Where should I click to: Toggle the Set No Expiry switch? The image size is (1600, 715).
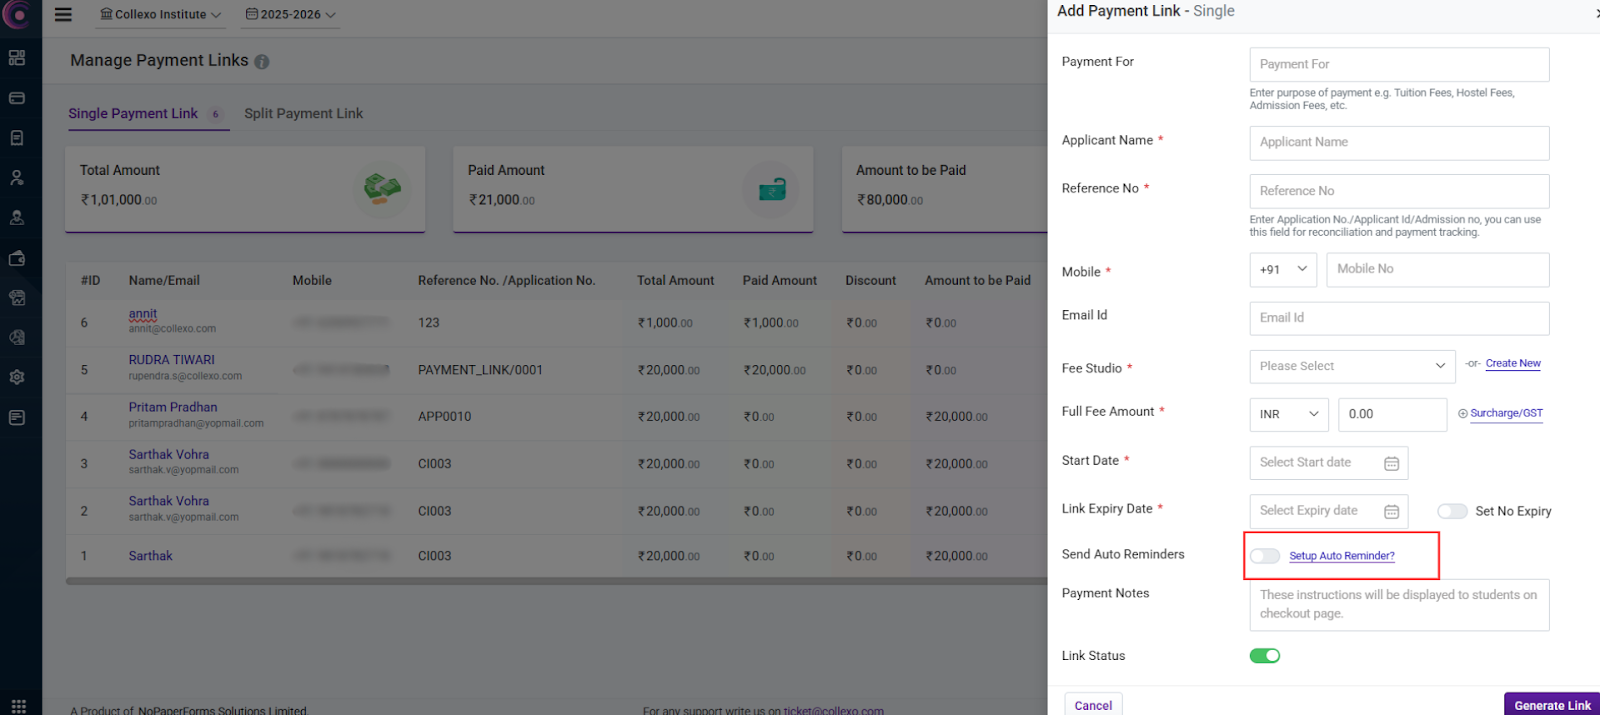click(1452, 511)
